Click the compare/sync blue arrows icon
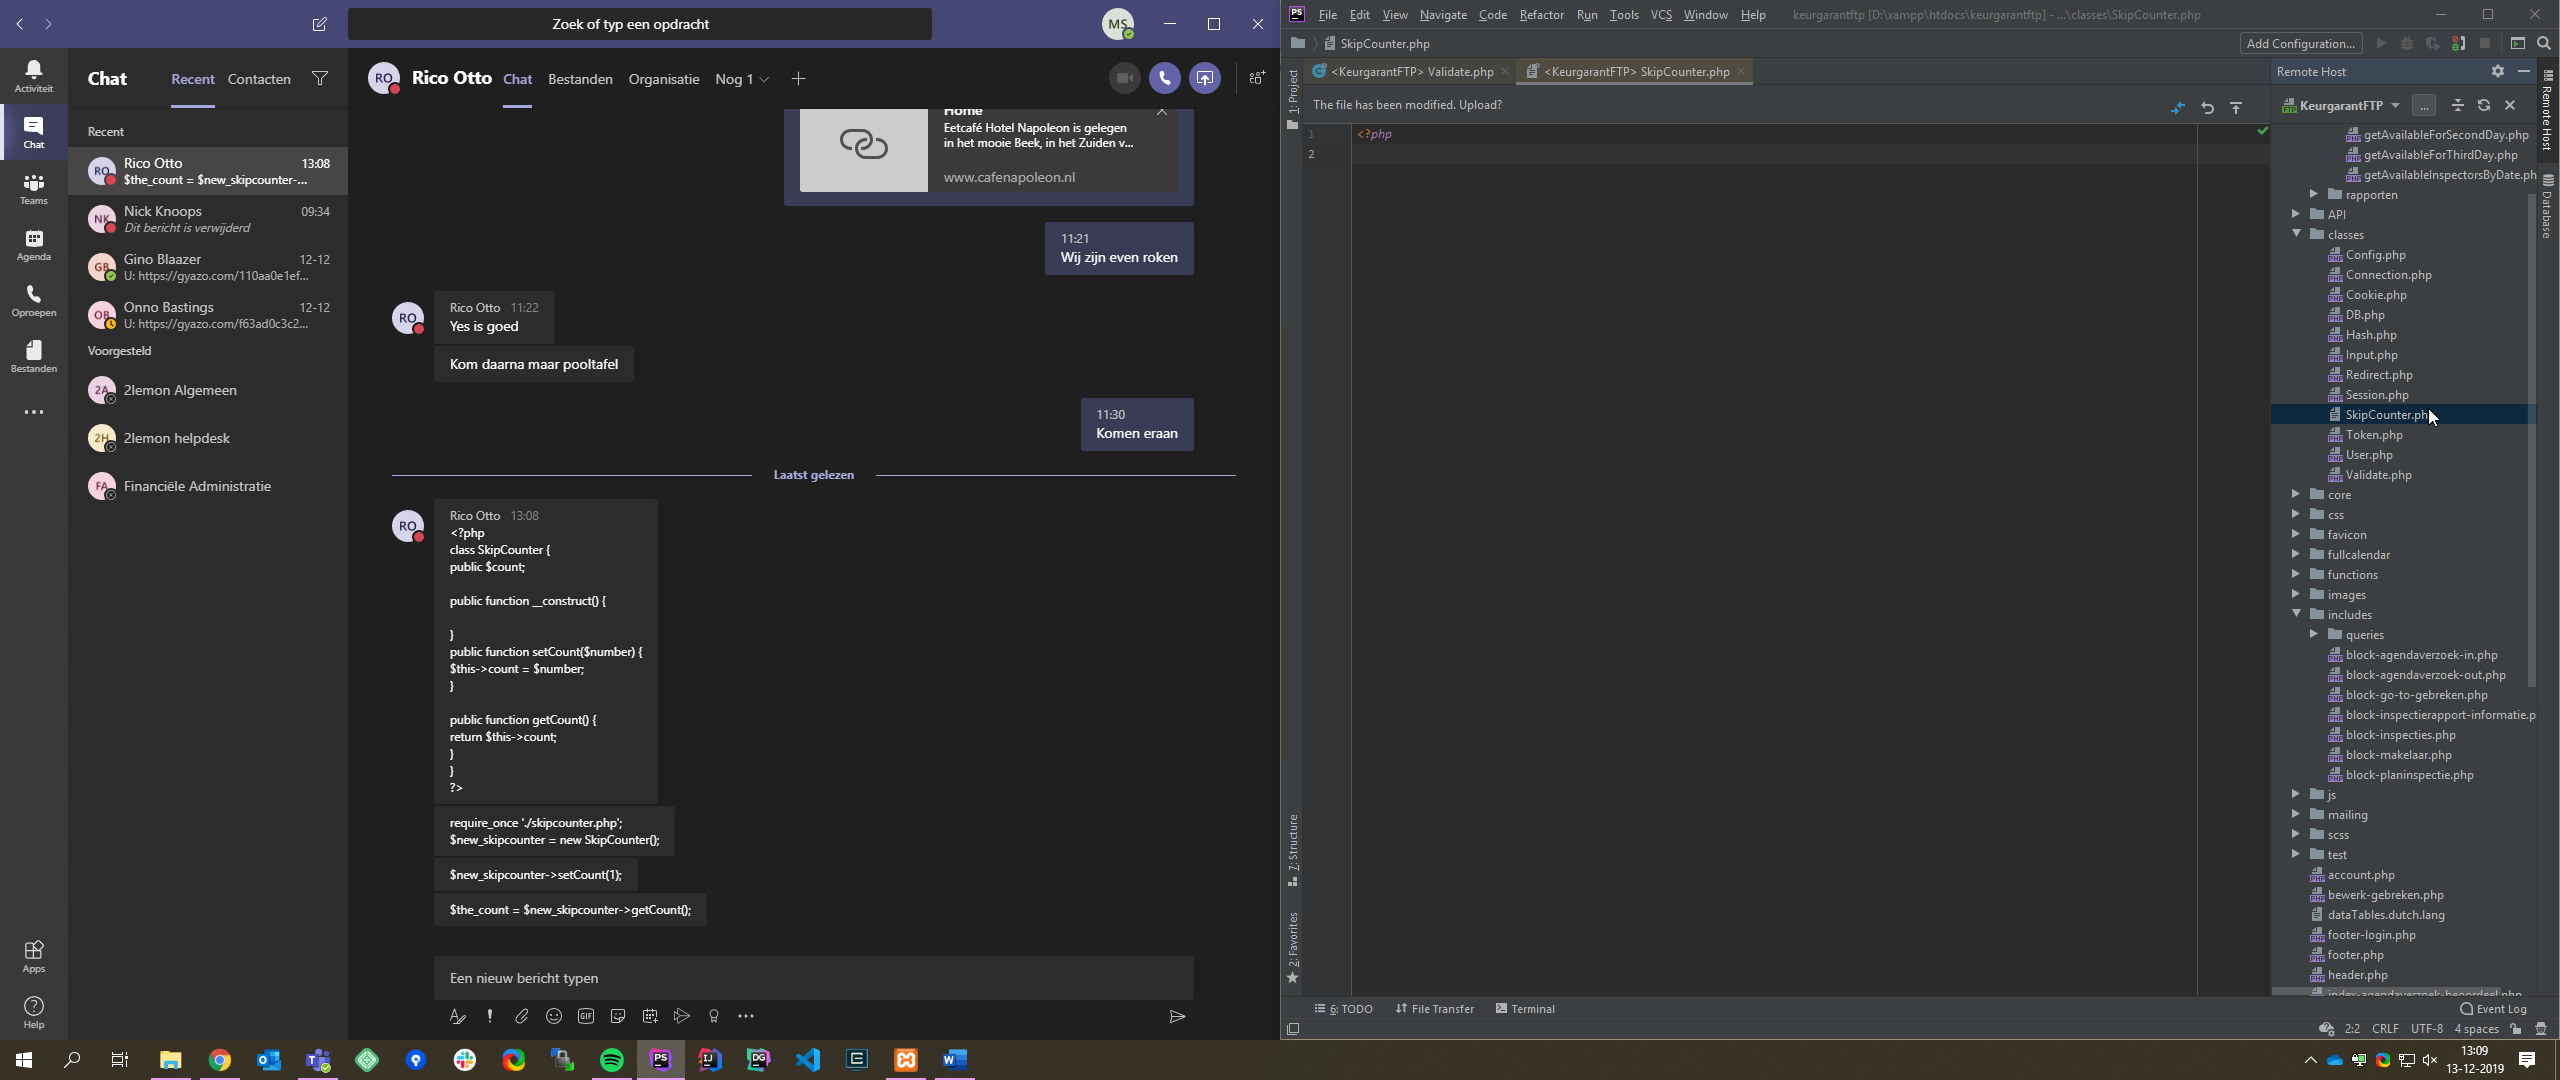2560x1080 pixels. pos(2177,107)
